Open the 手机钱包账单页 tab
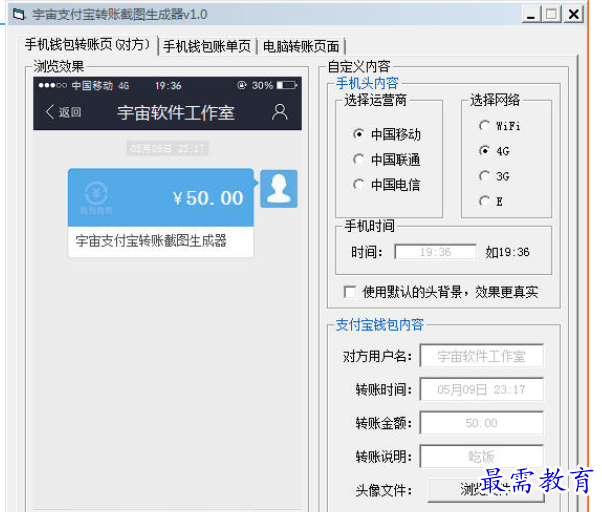This screenshot has height=512, width=602. 207,47
